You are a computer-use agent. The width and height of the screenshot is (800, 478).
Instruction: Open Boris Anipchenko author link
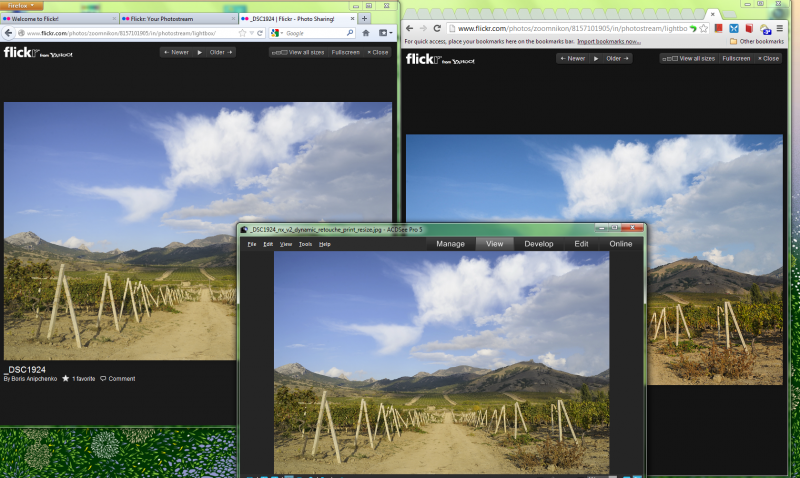point(34,379)
